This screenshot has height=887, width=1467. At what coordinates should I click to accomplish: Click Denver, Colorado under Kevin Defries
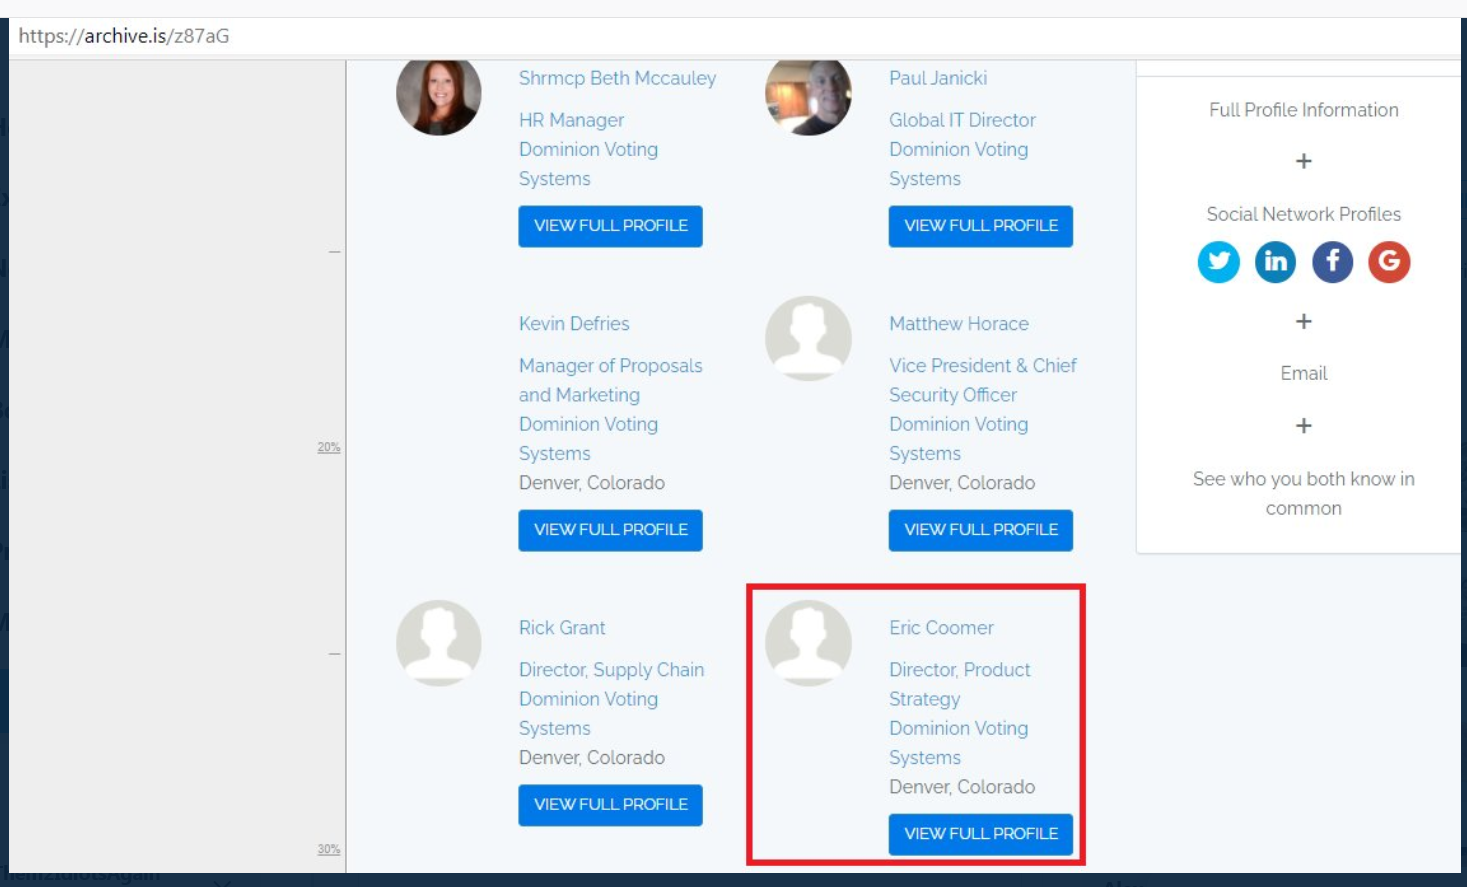(592, 483)
